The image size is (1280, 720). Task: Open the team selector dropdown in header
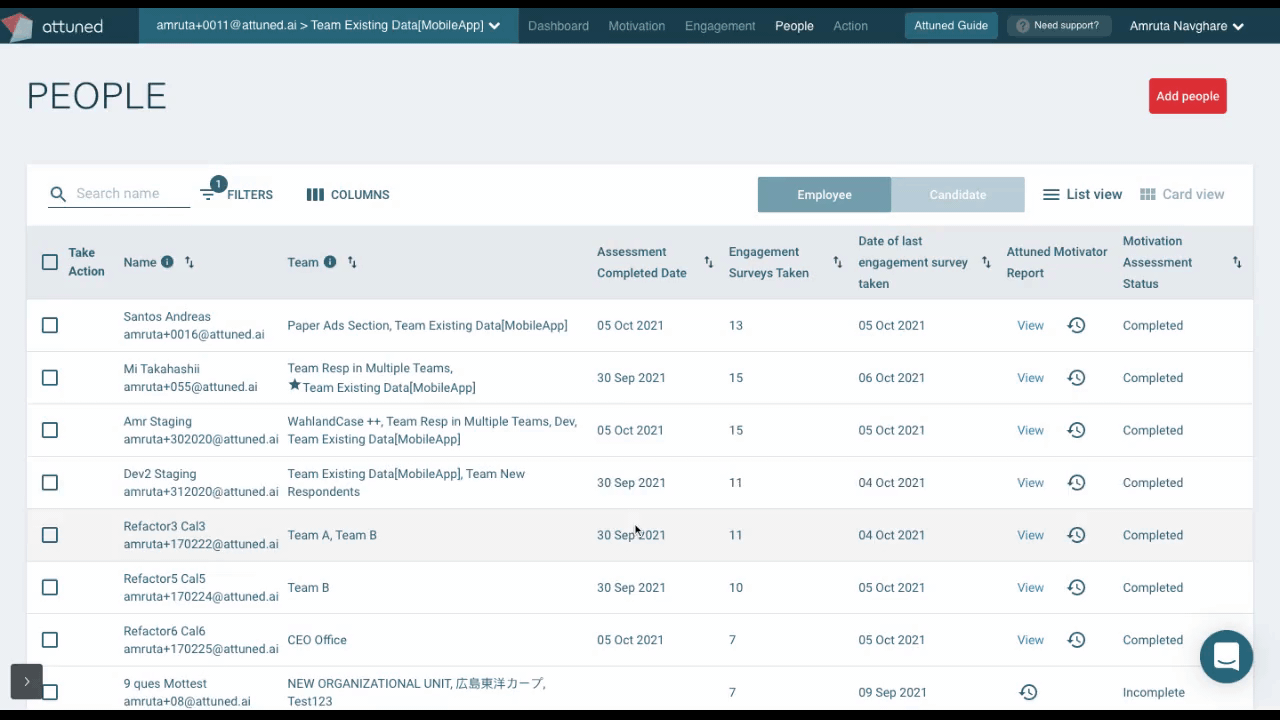pyautogui.click(x=328, y=26)
